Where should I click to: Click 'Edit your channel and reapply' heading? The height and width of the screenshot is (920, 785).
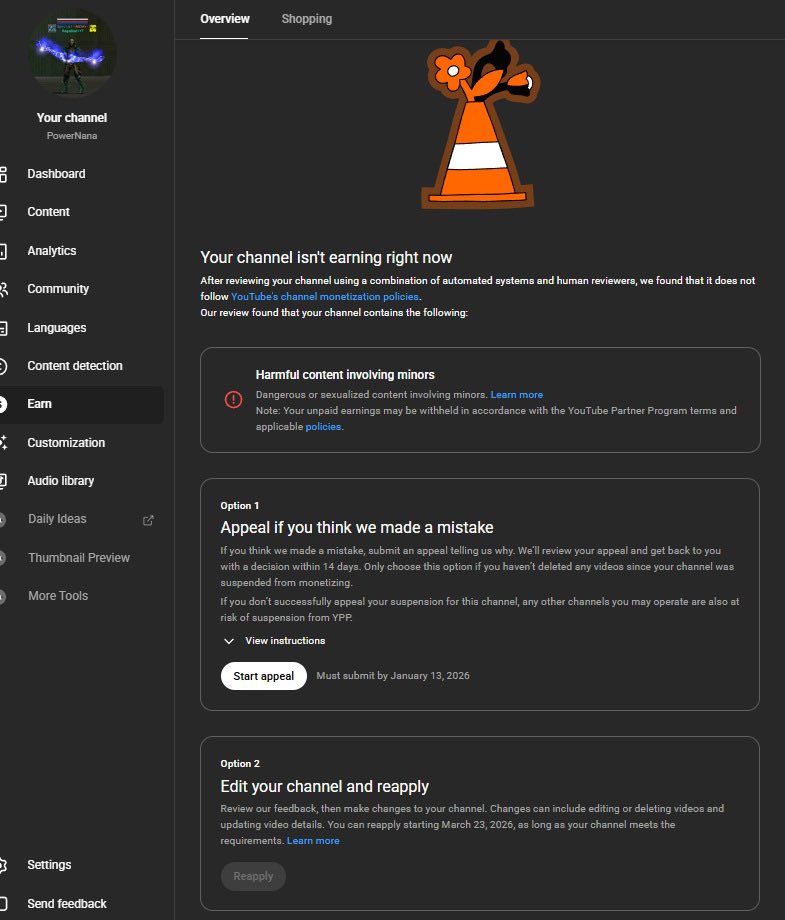click(x=324, y=786)
